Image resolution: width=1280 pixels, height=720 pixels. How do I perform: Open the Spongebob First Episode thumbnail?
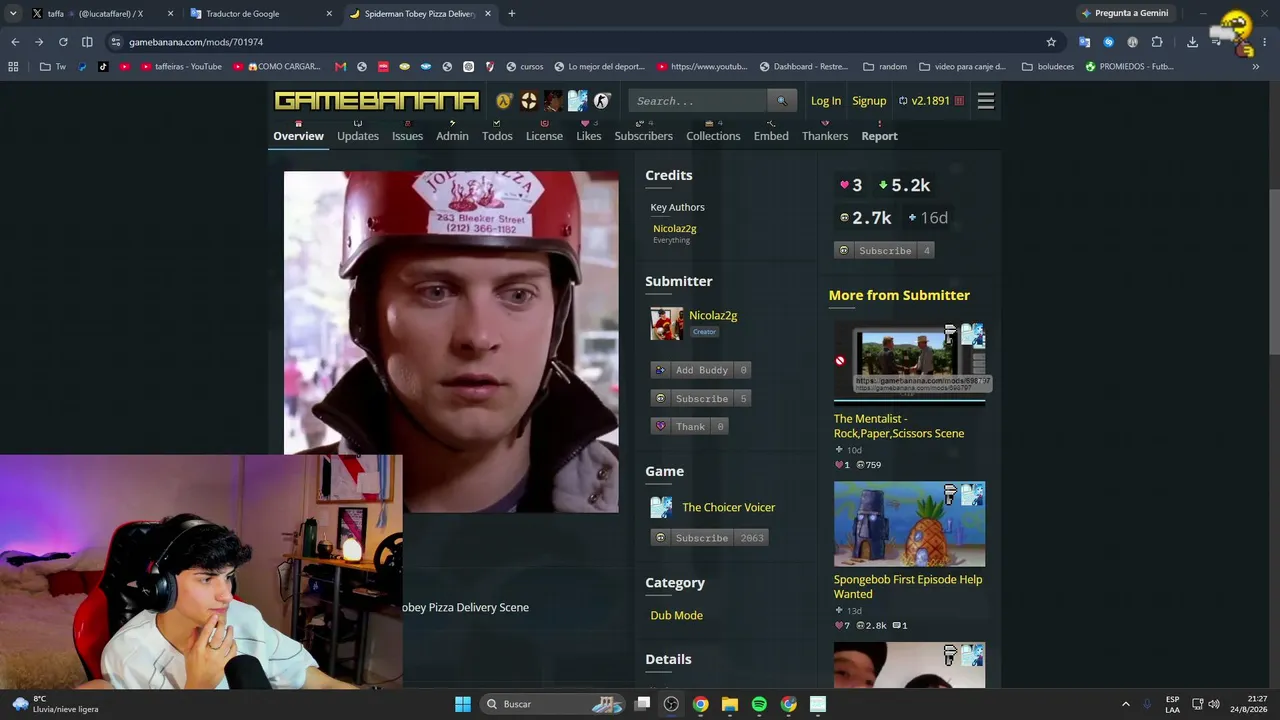[909, 524]
